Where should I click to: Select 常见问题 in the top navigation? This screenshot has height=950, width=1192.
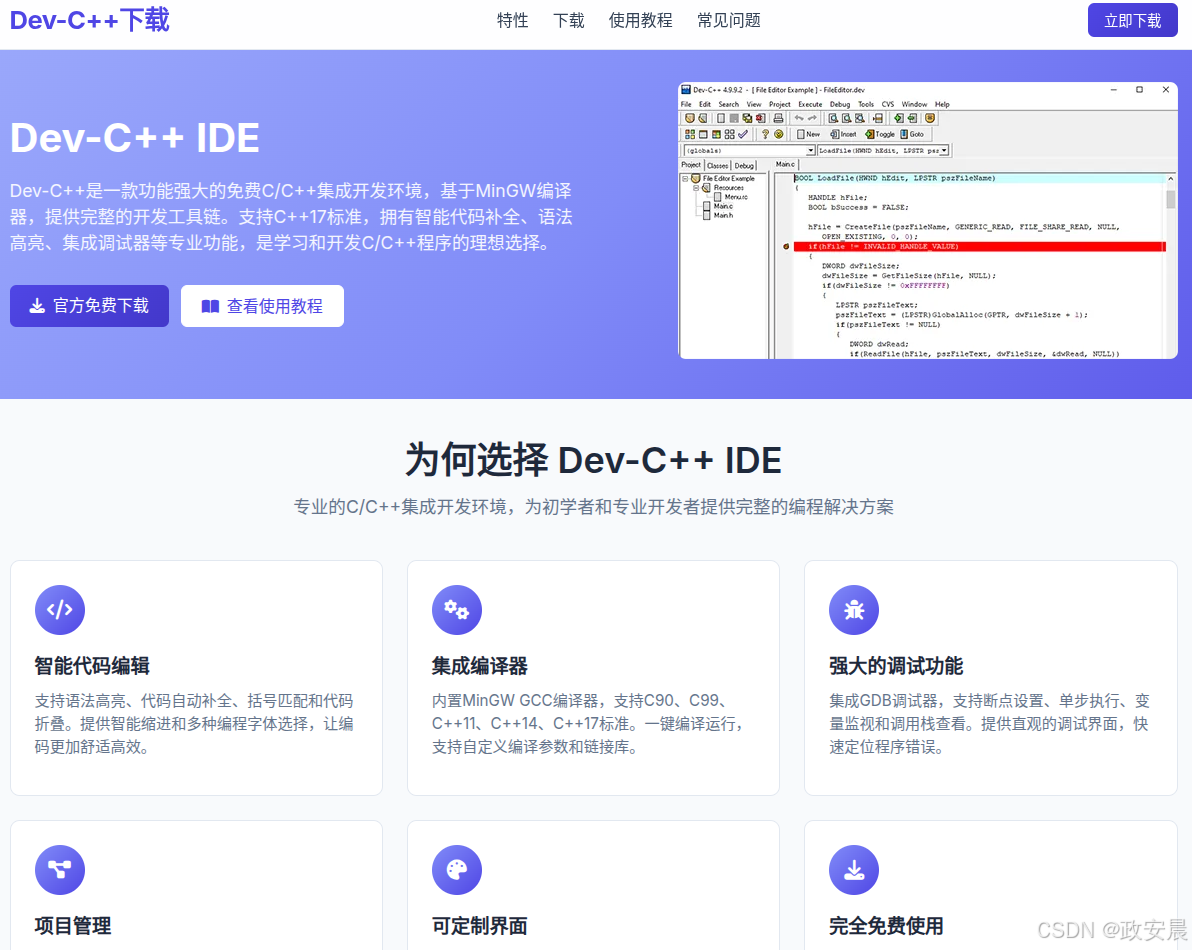(x=729, y=21)
